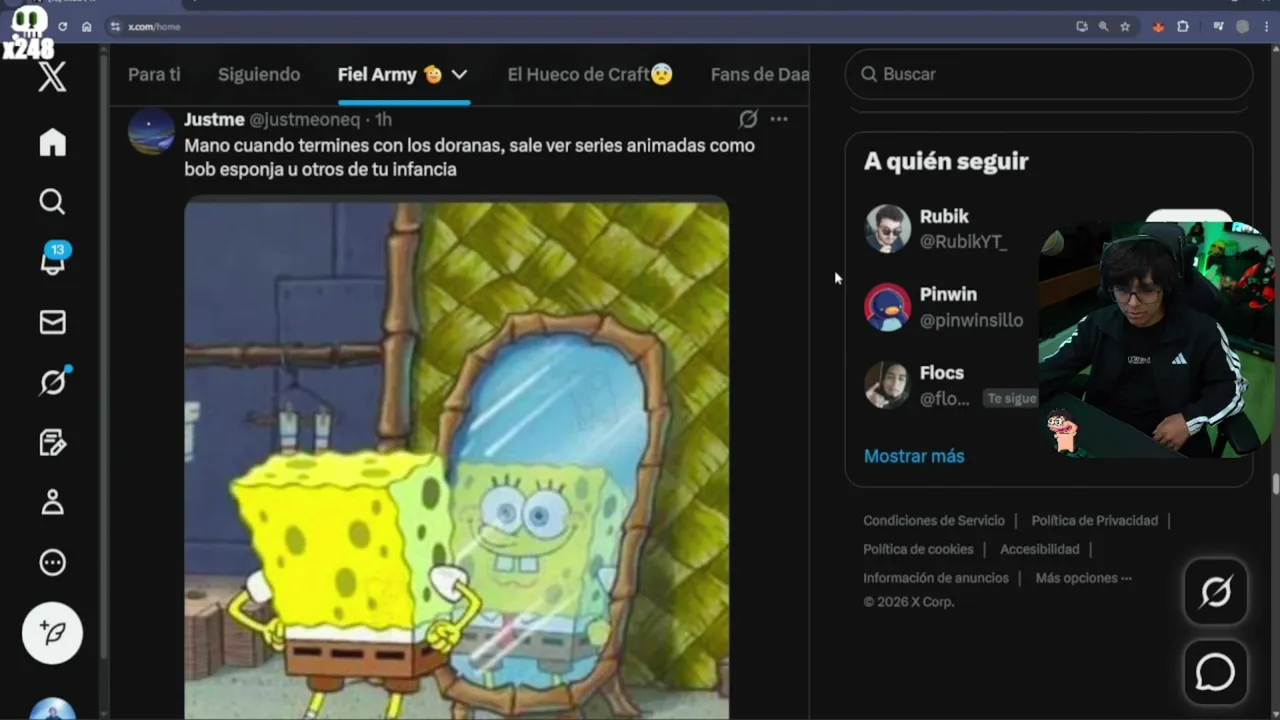Click the "A quién seguir" heading

[946, 161]
